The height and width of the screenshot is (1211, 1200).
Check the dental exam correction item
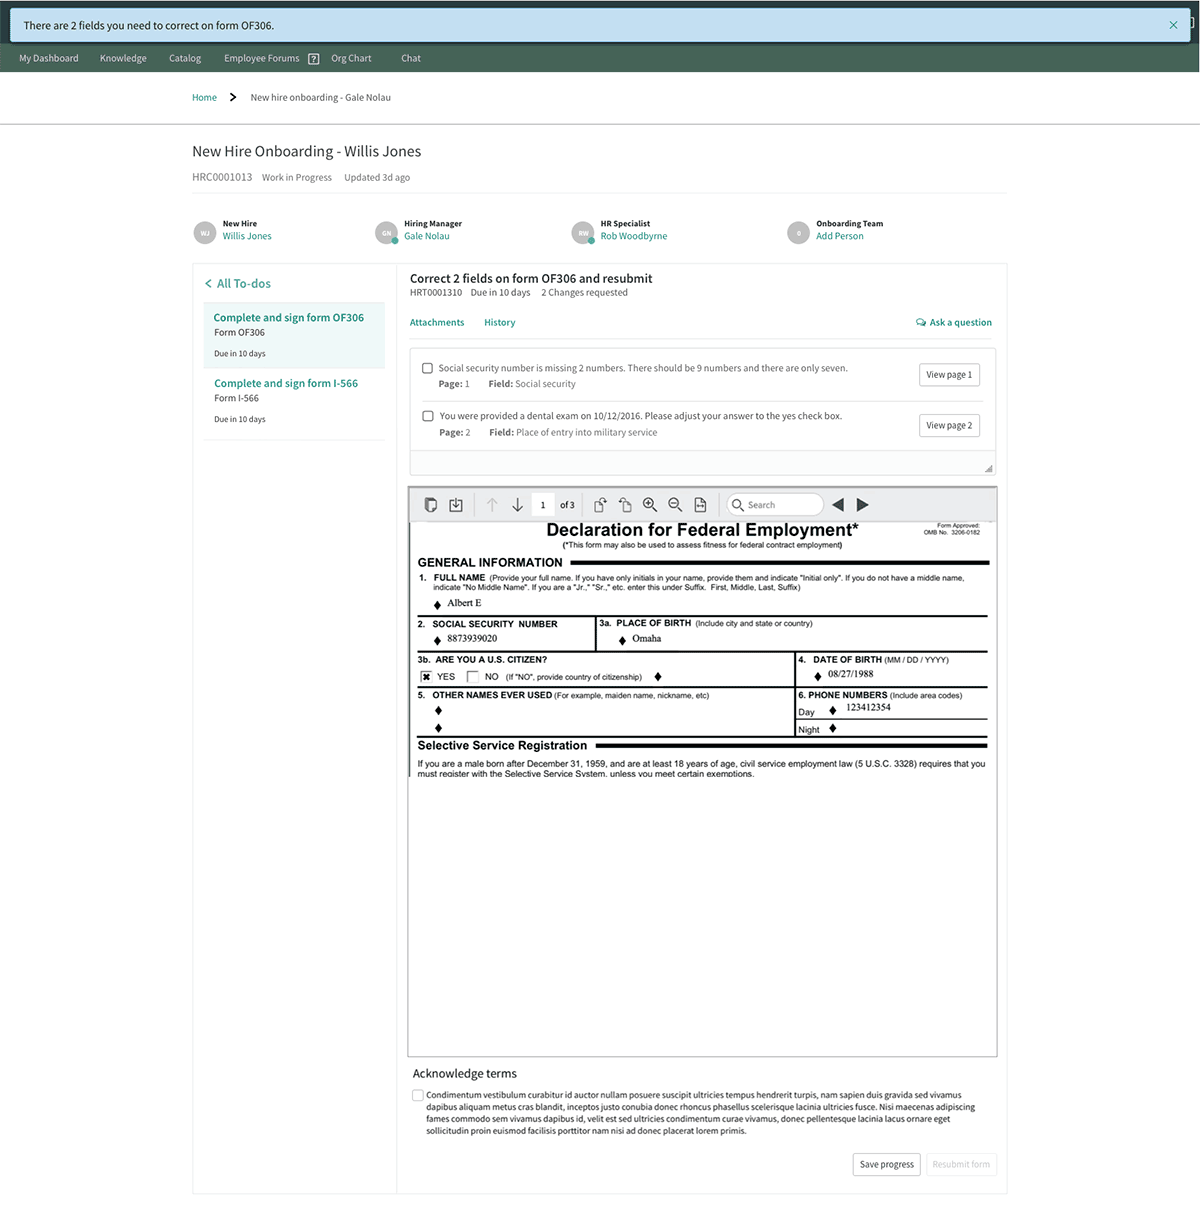pyautogui.click(x=427, y=415)
